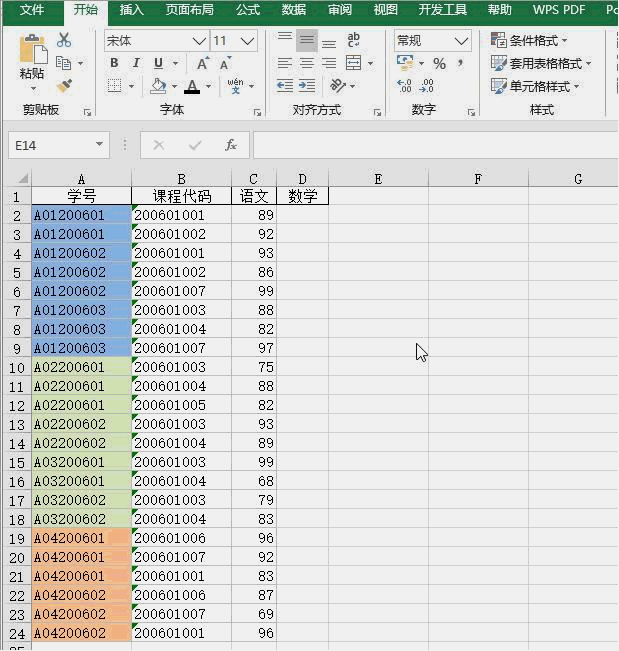Align cell text right

click(x=329, y=63)
